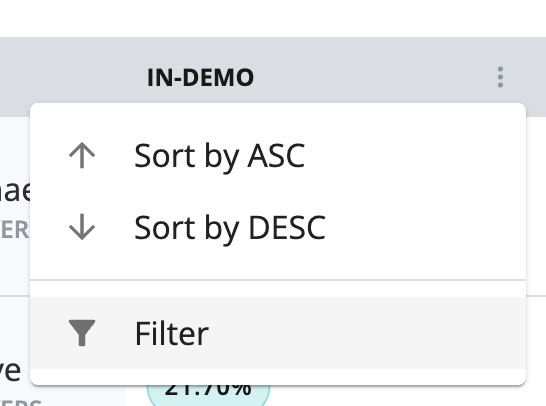Click the 'Sort by ASC' text label
Screen dimensions: 546x406
220,156
